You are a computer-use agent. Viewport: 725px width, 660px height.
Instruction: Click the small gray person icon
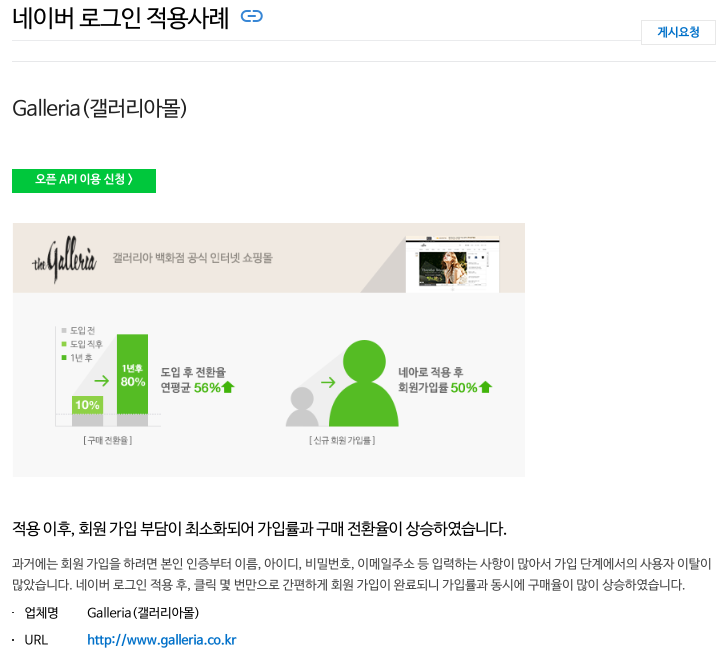tap(302, 407)
